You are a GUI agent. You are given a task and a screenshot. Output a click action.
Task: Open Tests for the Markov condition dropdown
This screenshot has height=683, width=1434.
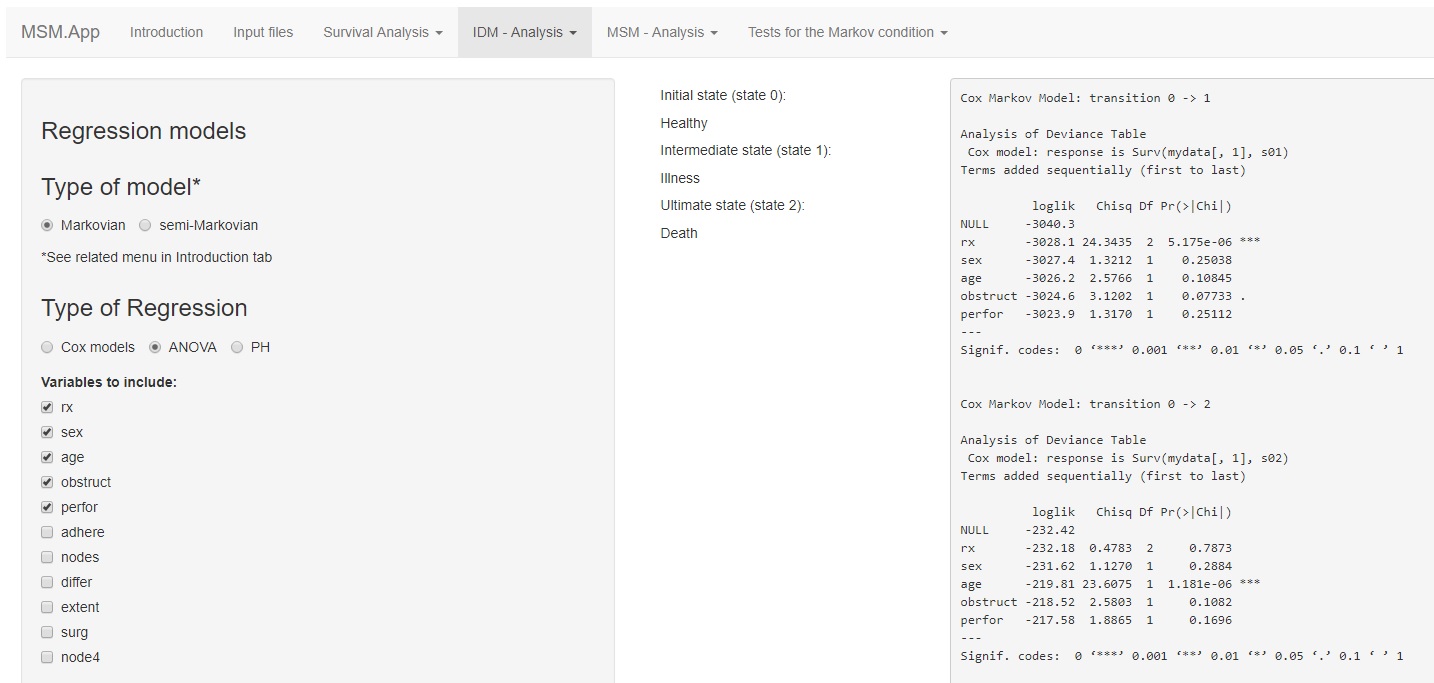click(x=847, y=32)
